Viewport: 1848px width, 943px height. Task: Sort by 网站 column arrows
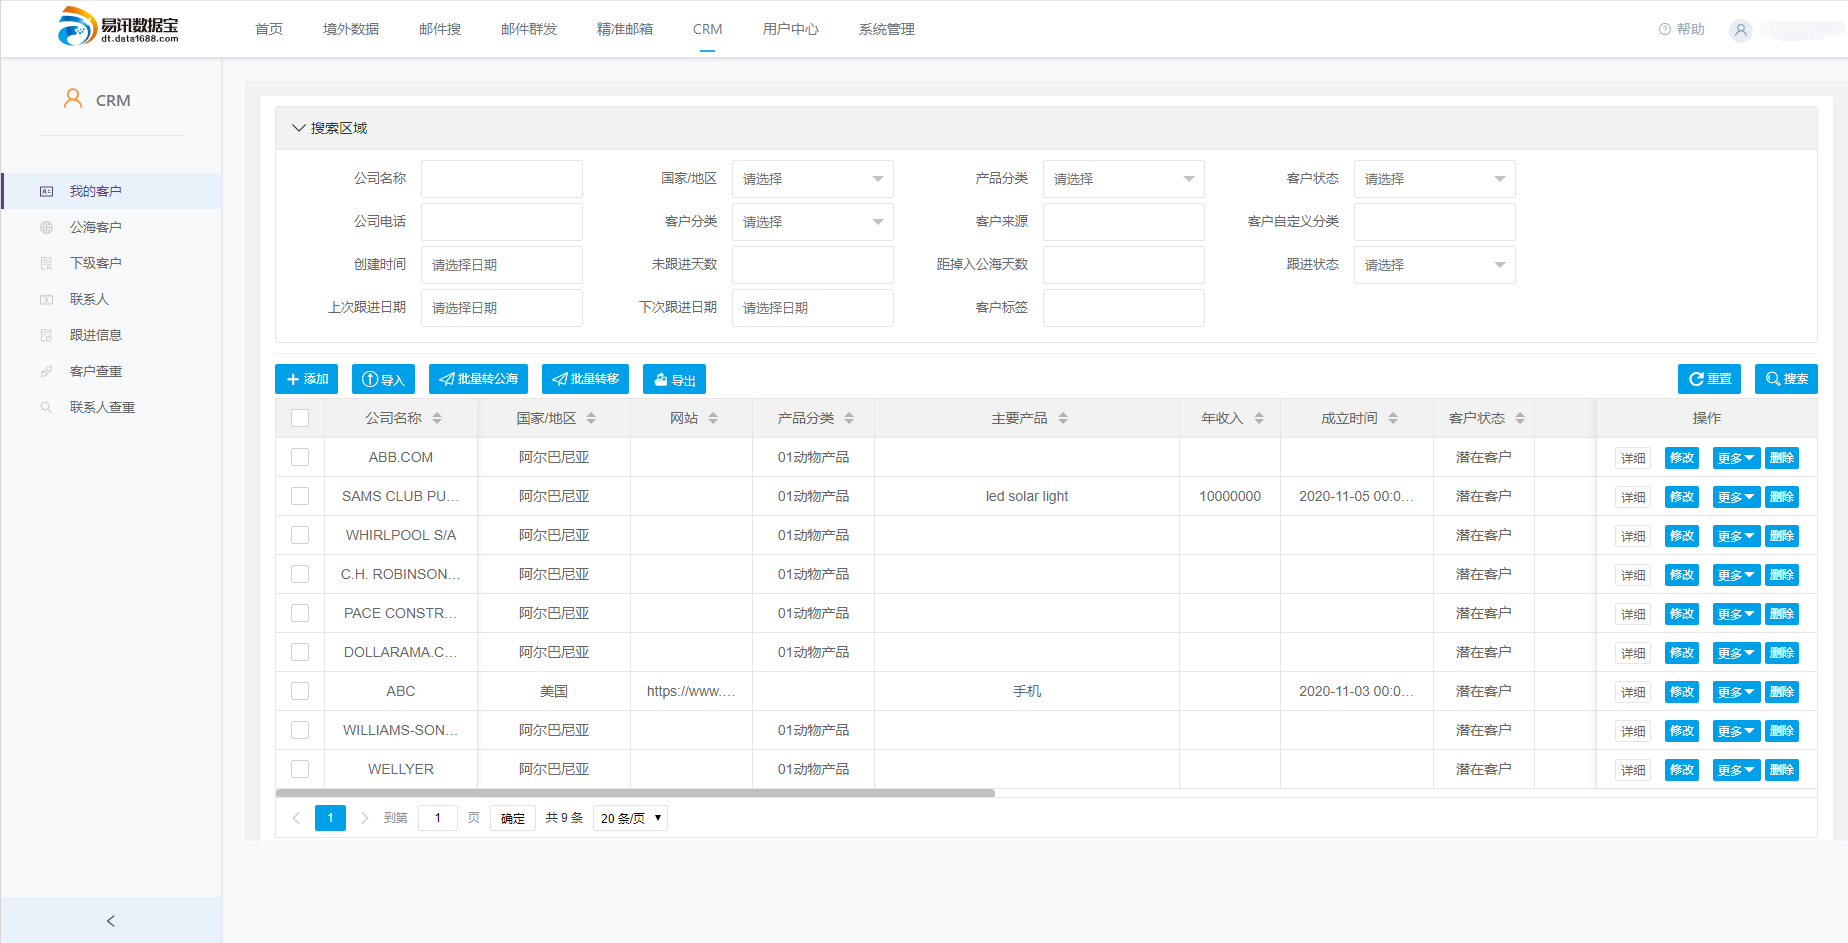713,418
